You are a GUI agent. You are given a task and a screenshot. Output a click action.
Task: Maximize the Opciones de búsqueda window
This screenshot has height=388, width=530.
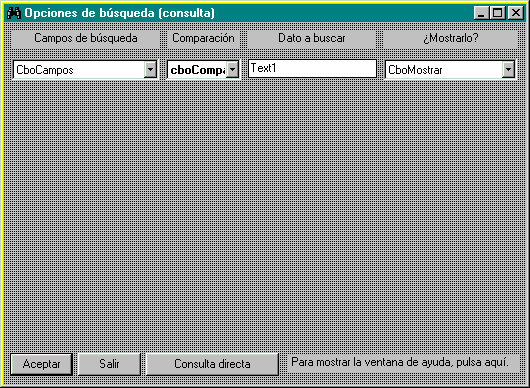498,13
